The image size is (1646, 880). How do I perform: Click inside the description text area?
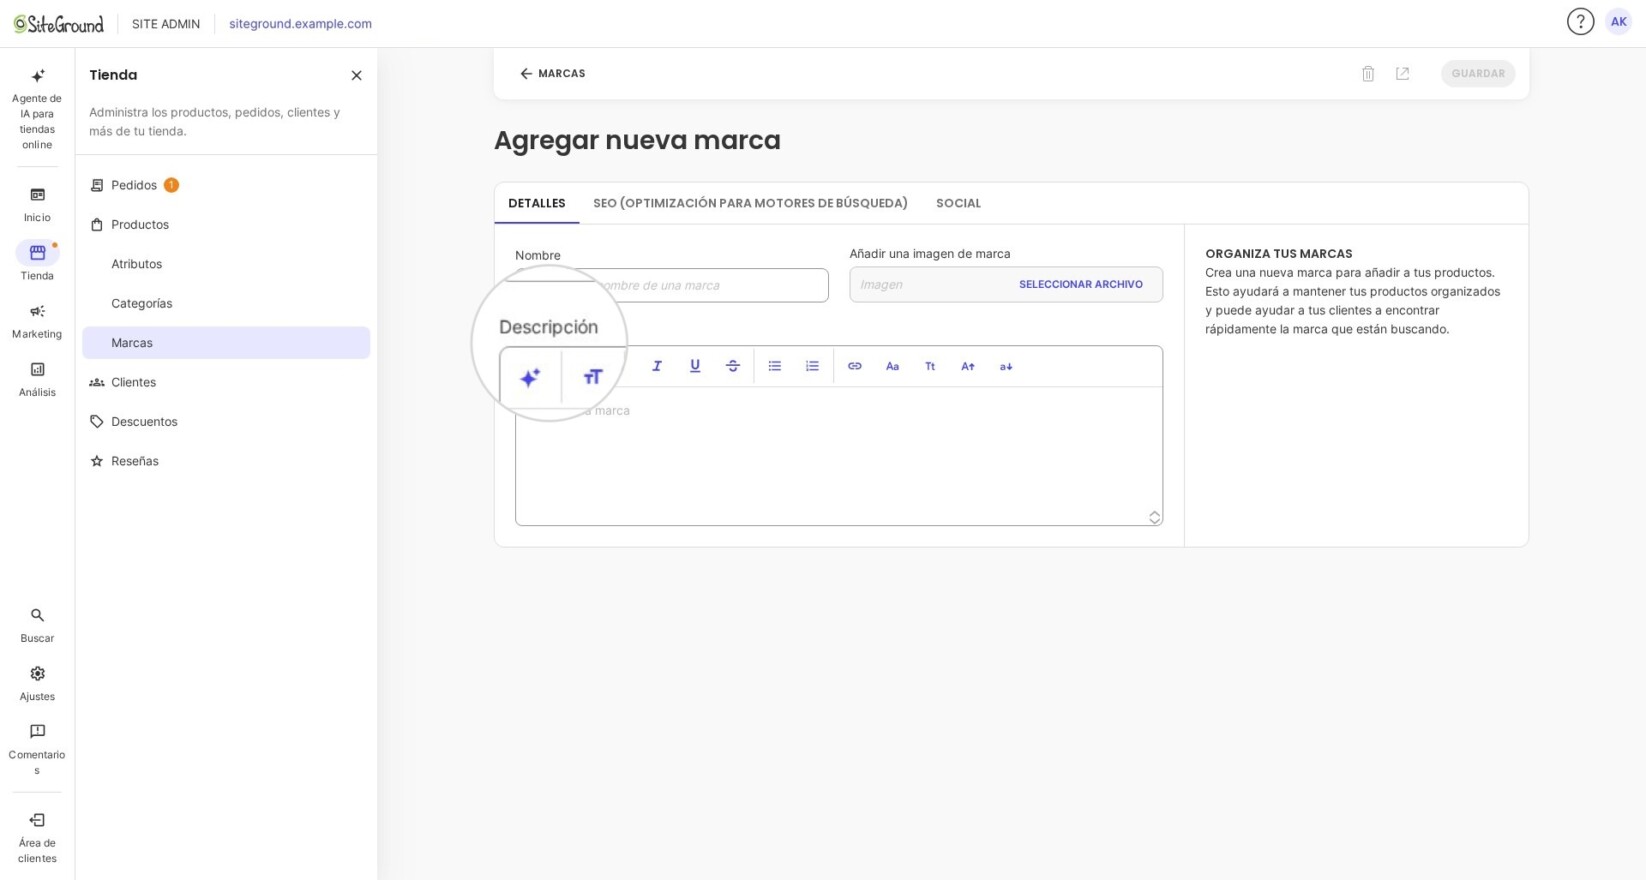pos(839,456)
